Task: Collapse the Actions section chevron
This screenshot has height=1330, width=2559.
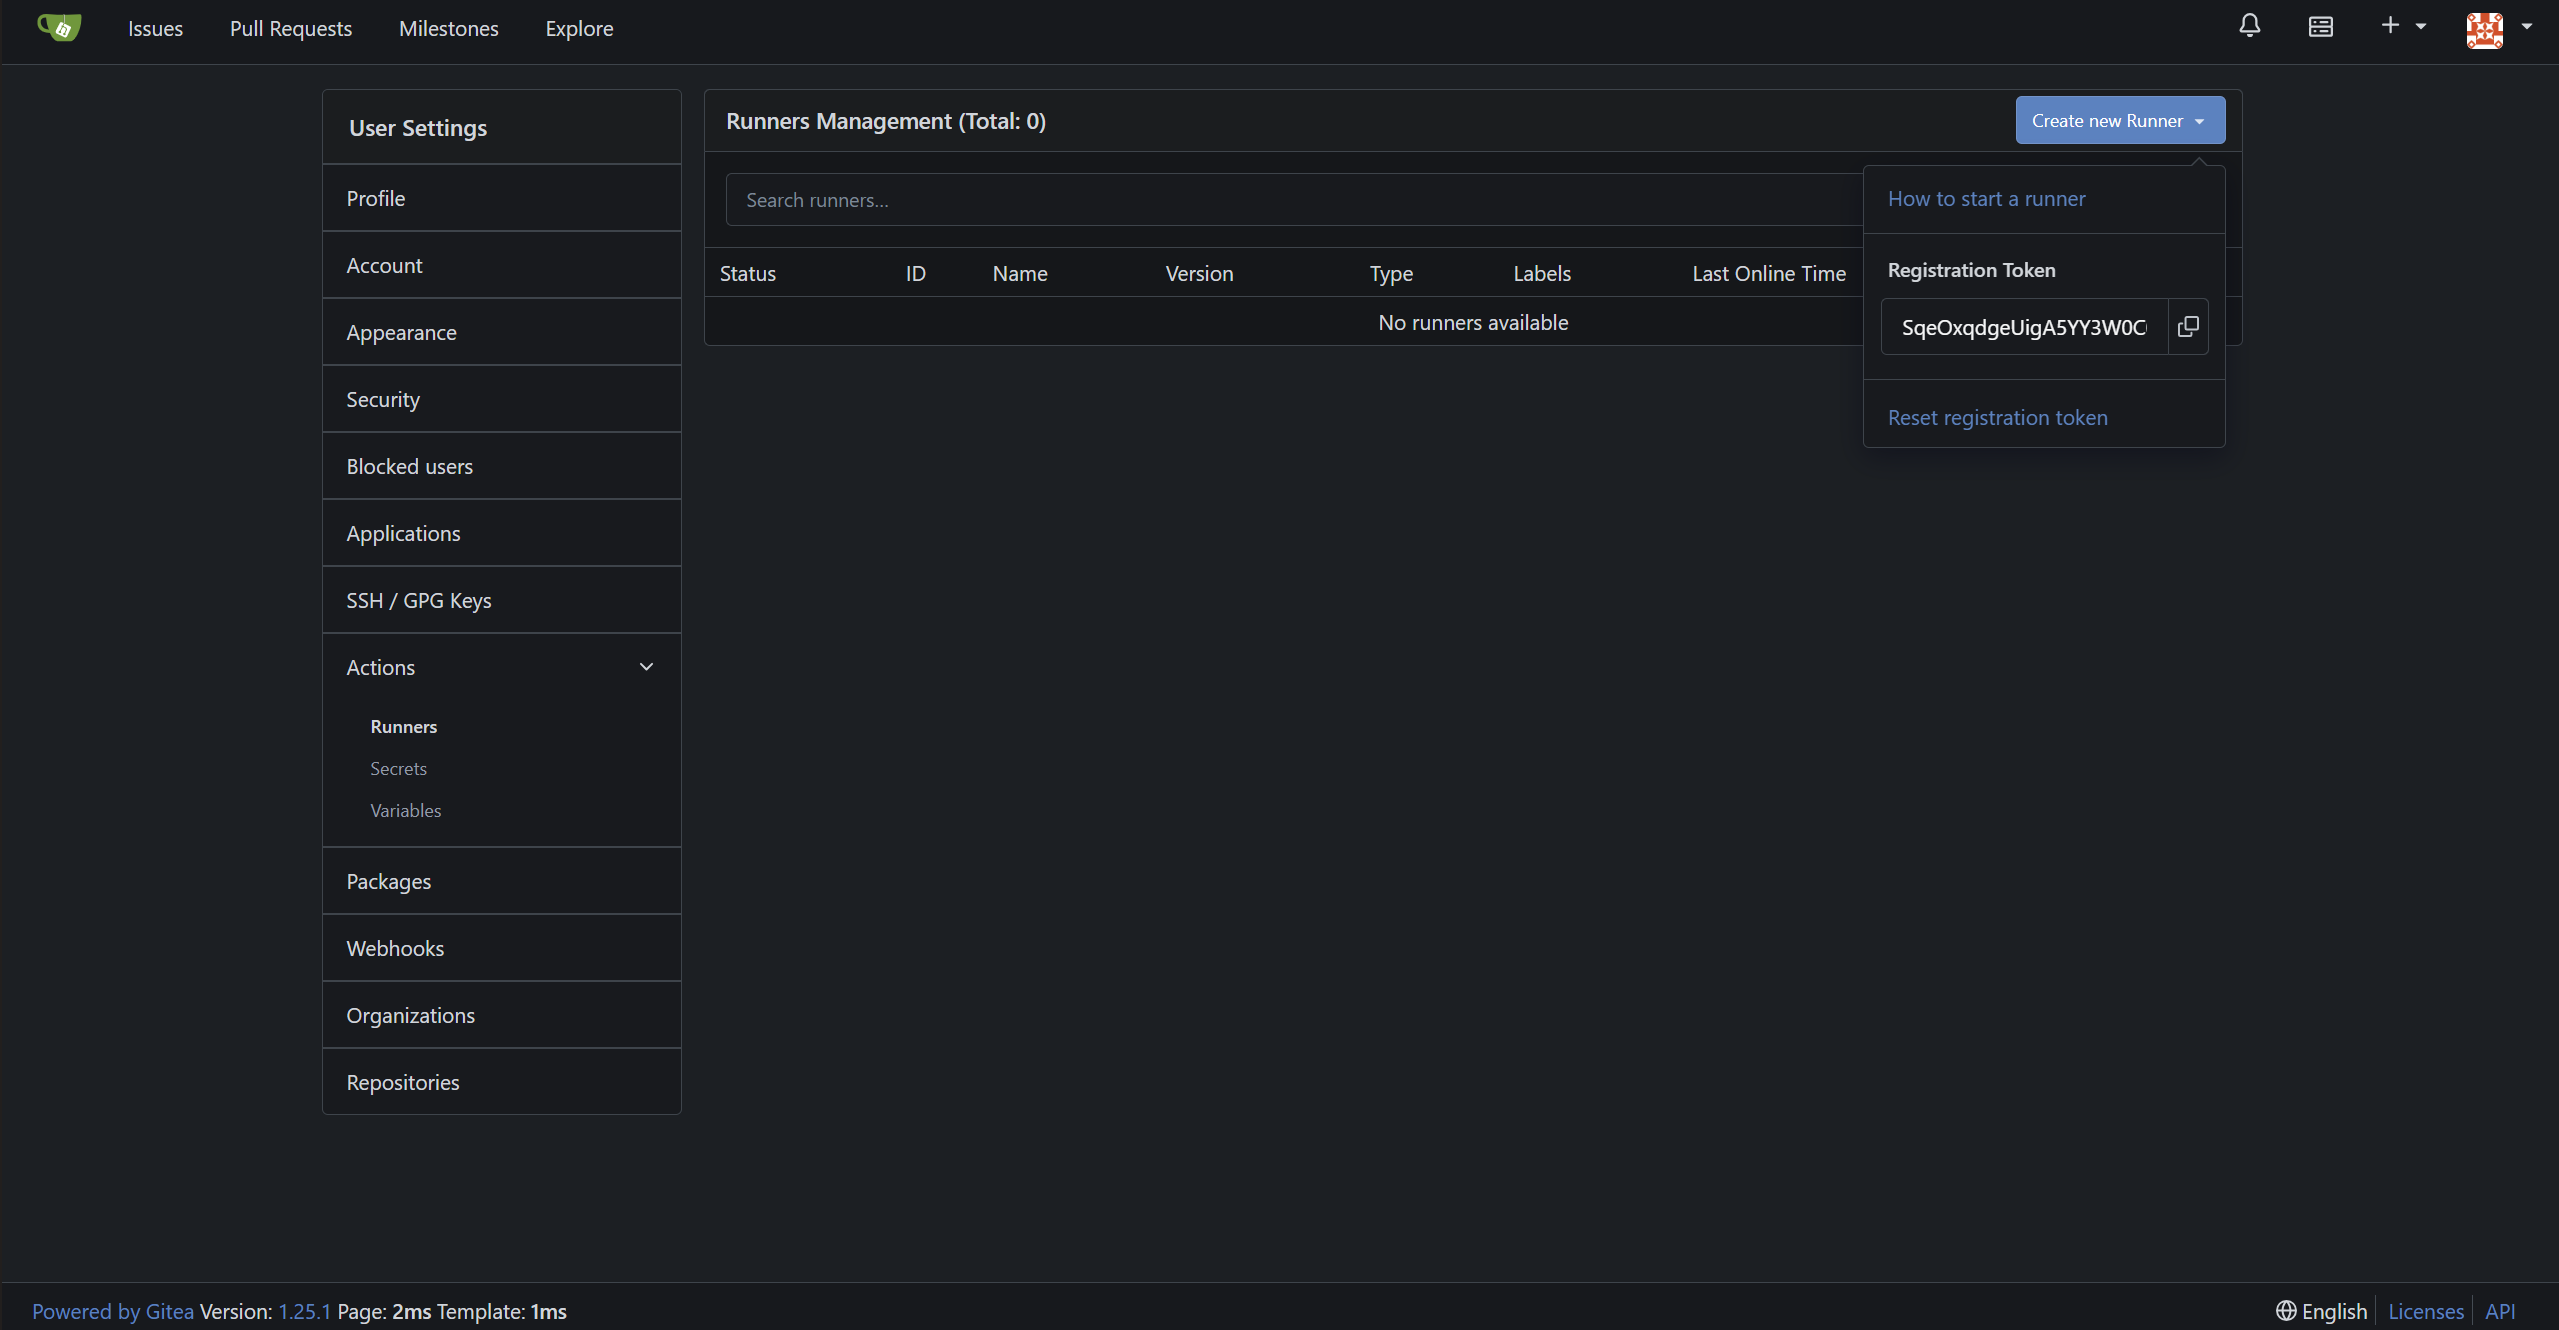Action: (646, 667)
